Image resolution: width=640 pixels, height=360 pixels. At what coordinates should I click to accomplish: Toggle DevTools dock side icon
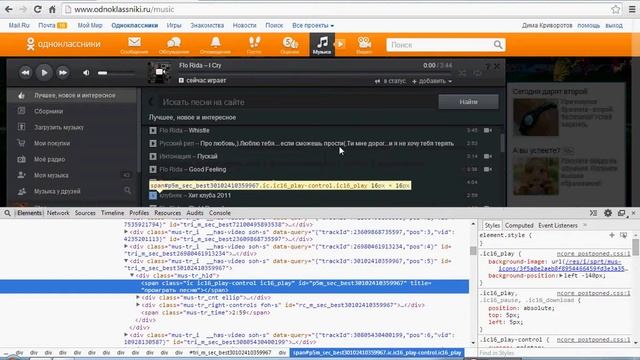621,213
